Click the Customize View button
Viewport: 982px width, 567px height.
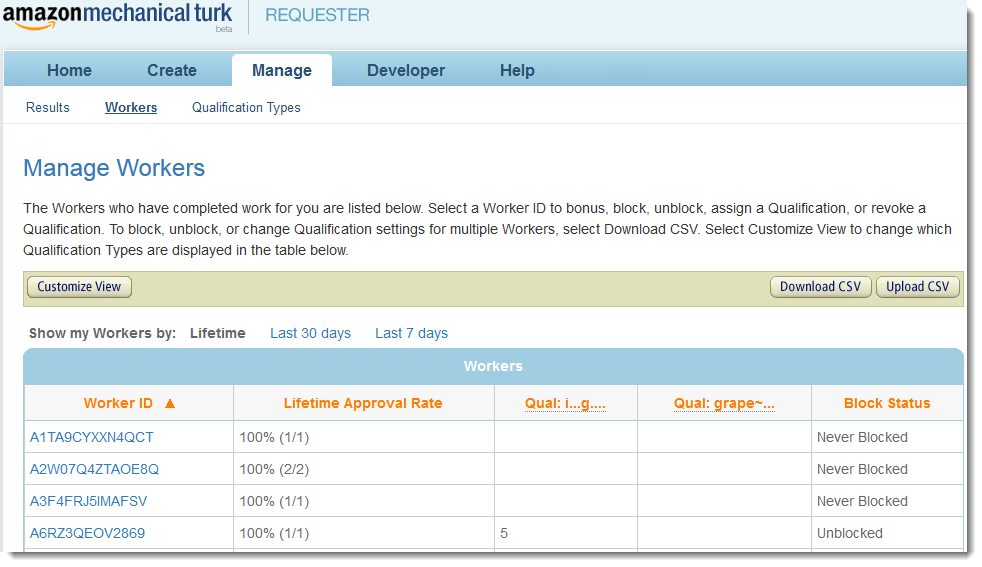click(x=79, y=287)
